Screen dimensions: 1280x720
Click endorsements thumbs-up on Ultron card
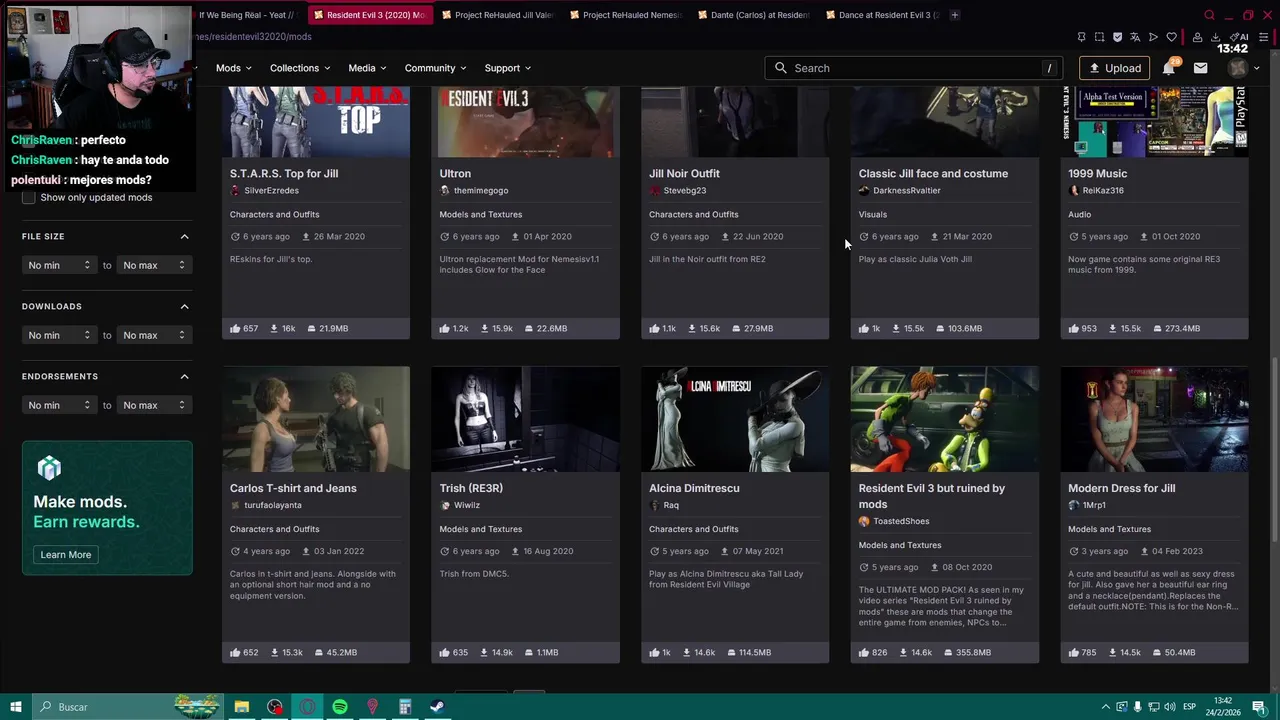pos(444,328)
